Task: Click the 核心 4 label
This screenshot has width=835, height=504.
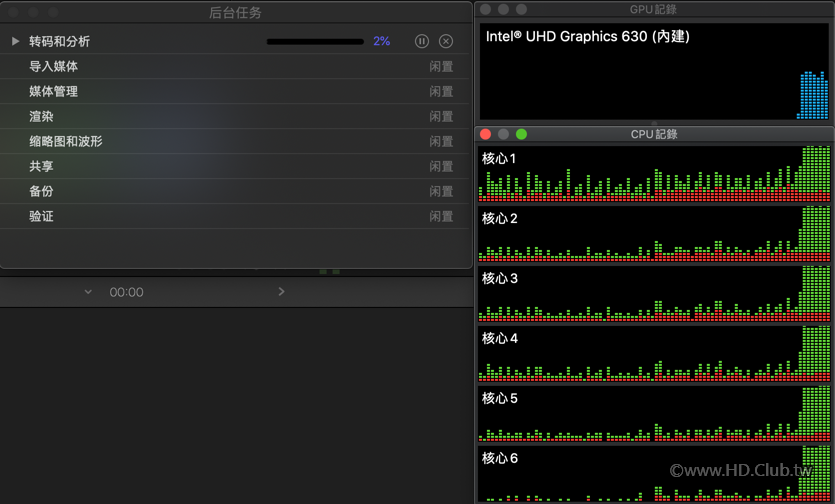Action: click(x=500, y=338)
